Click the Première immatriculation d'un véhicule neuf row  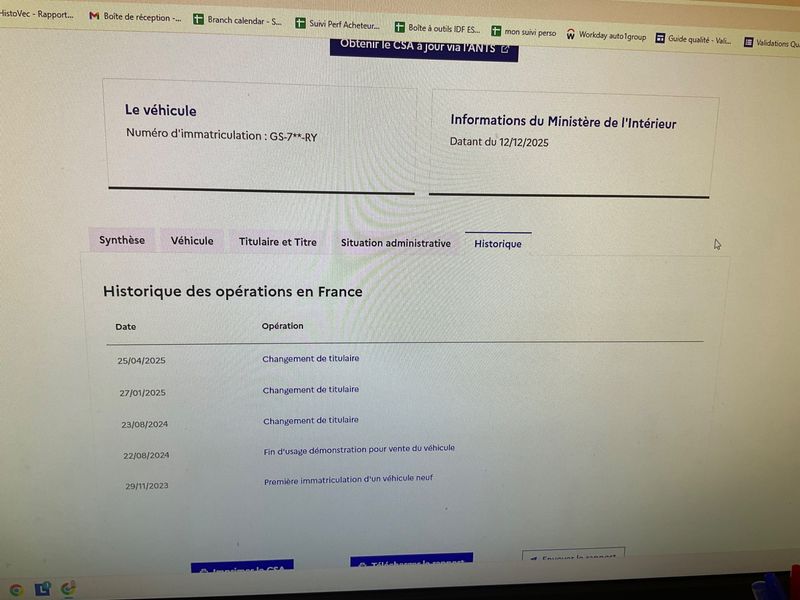(x=348, y=481)
